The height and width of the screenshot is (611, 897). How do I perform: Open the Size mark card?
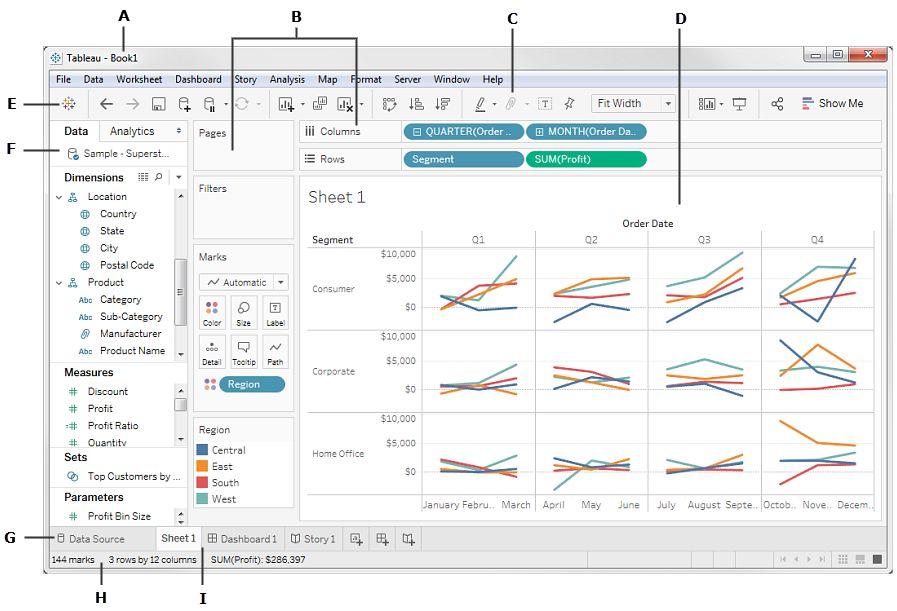tap(244, 313)
